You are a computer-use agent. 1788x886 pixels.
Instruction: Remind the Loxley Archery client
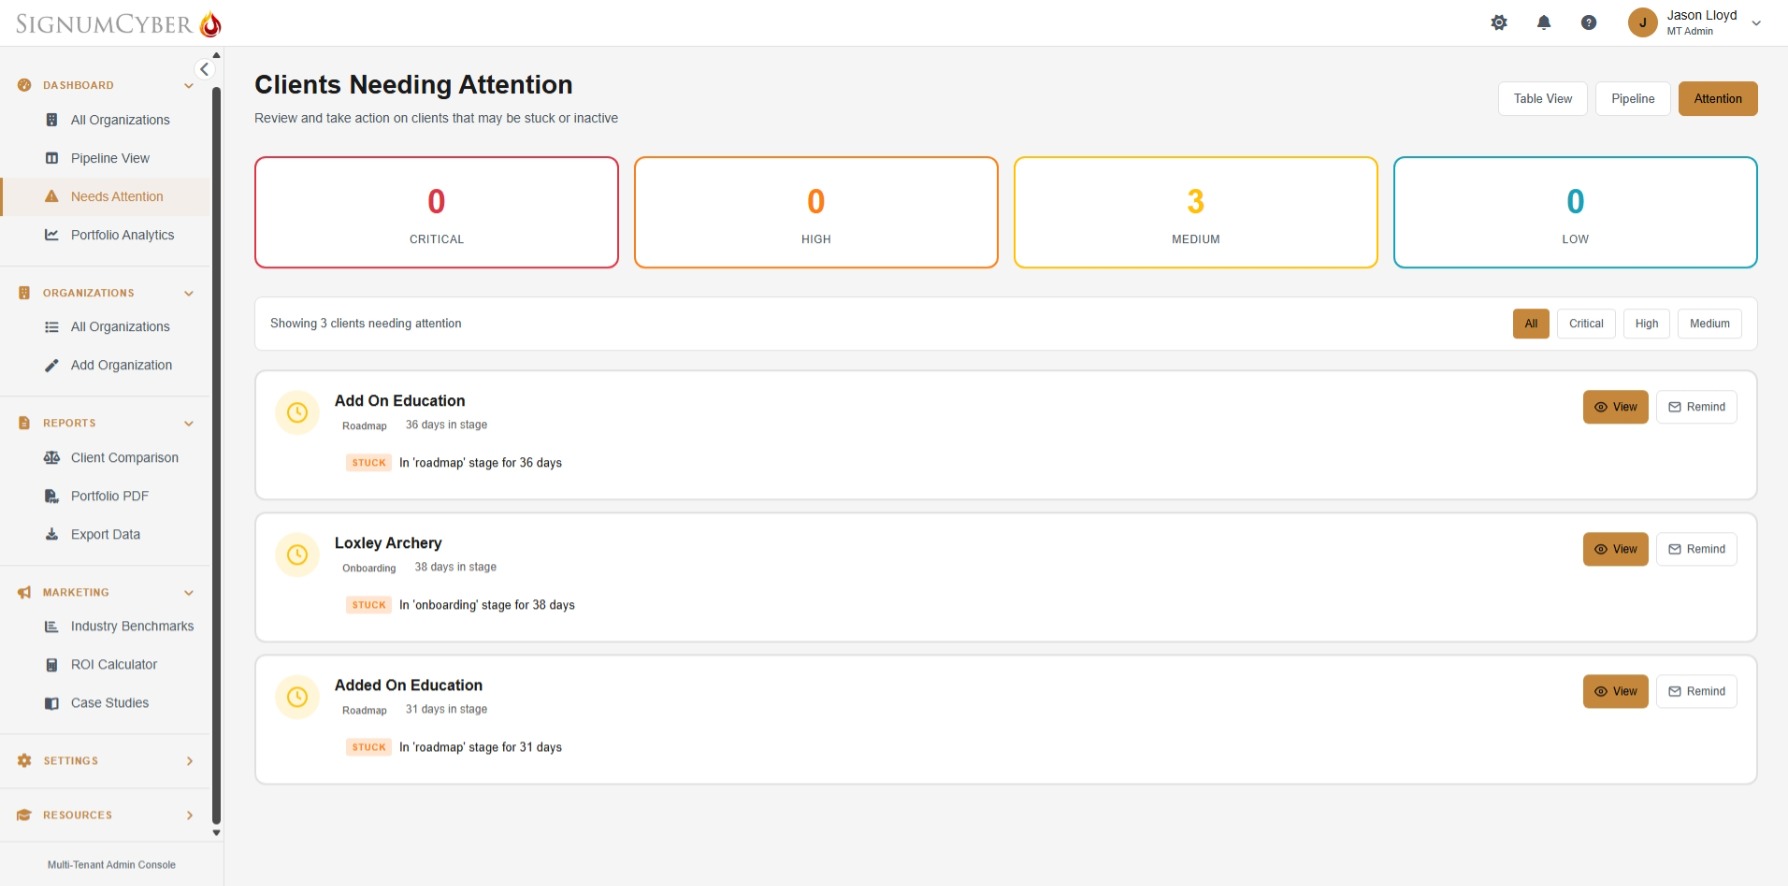click(1696, 549)
